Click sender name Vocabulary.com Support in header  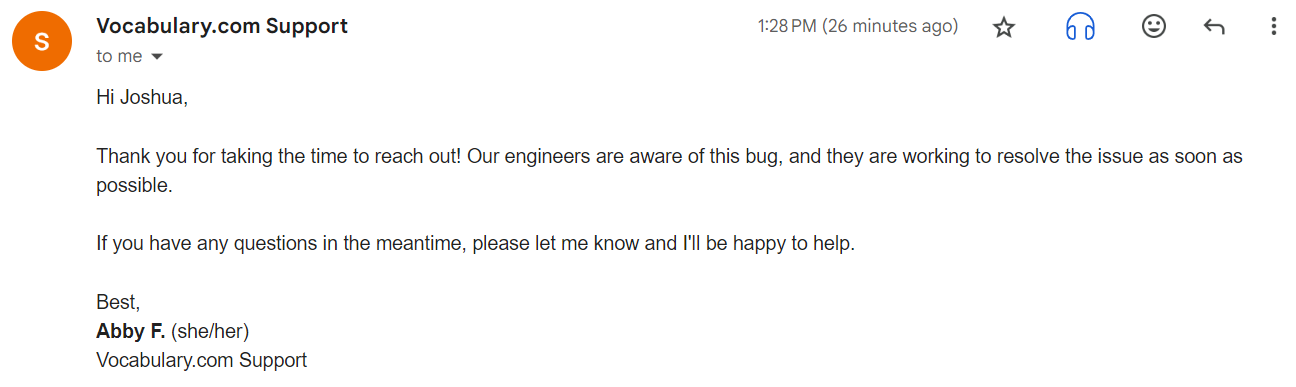click(222, 27)
